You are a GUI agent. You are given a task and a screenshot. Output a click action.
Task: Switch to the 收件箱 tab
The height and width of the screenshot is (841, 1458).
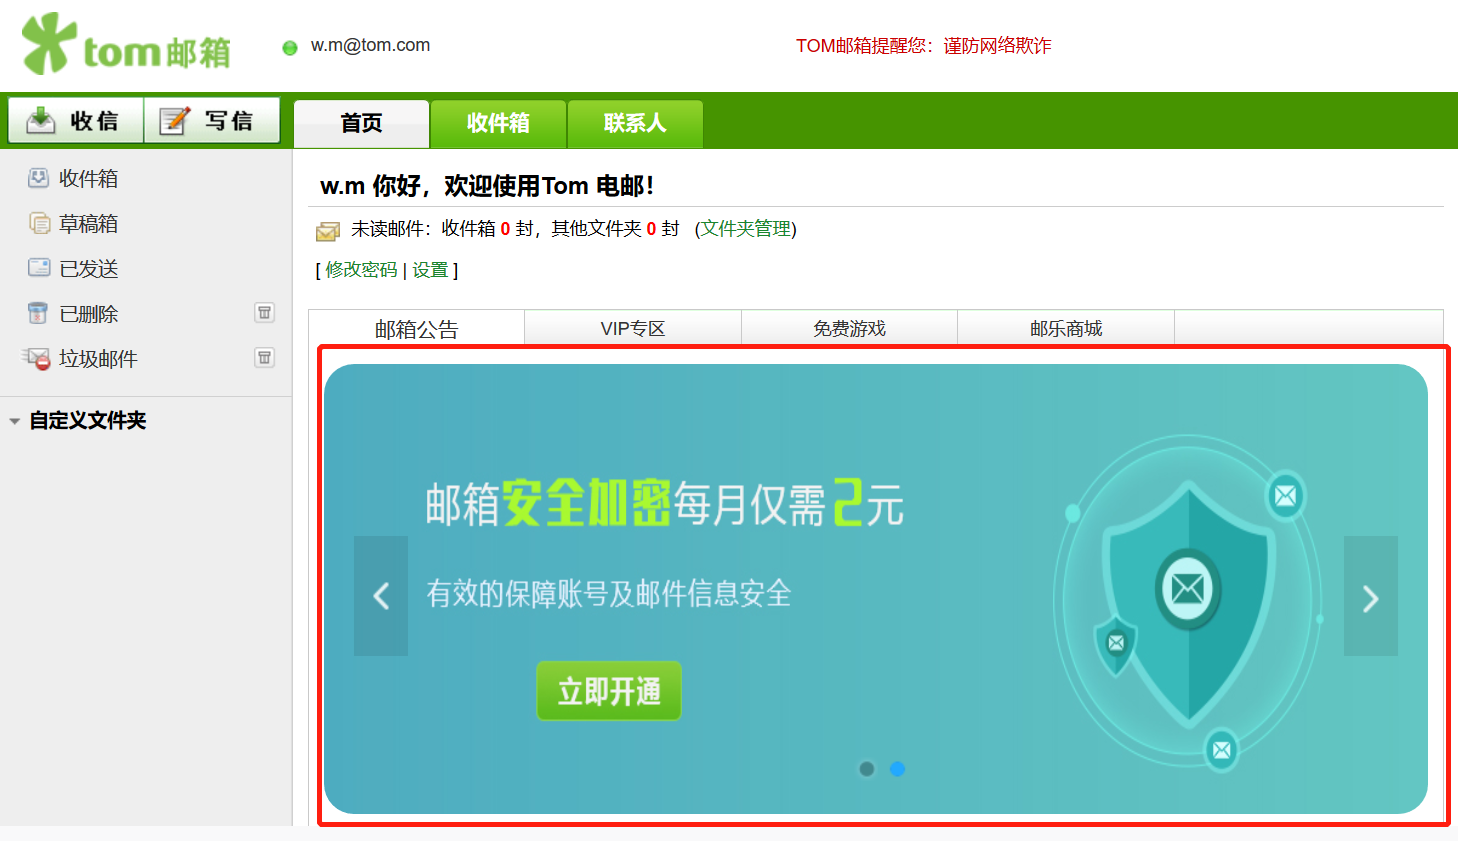tap(498, 123)
